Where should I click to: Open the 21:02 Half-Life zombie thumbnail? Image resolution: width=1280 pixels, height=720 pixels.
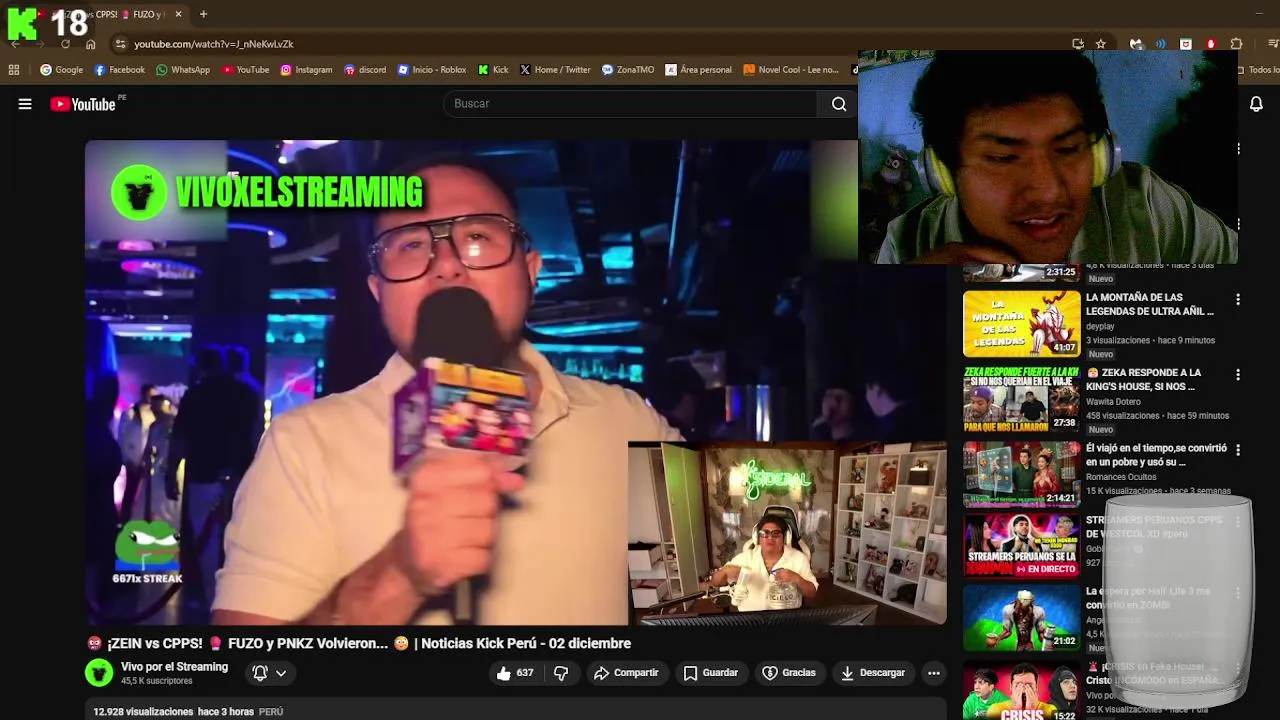point(1021,619)
